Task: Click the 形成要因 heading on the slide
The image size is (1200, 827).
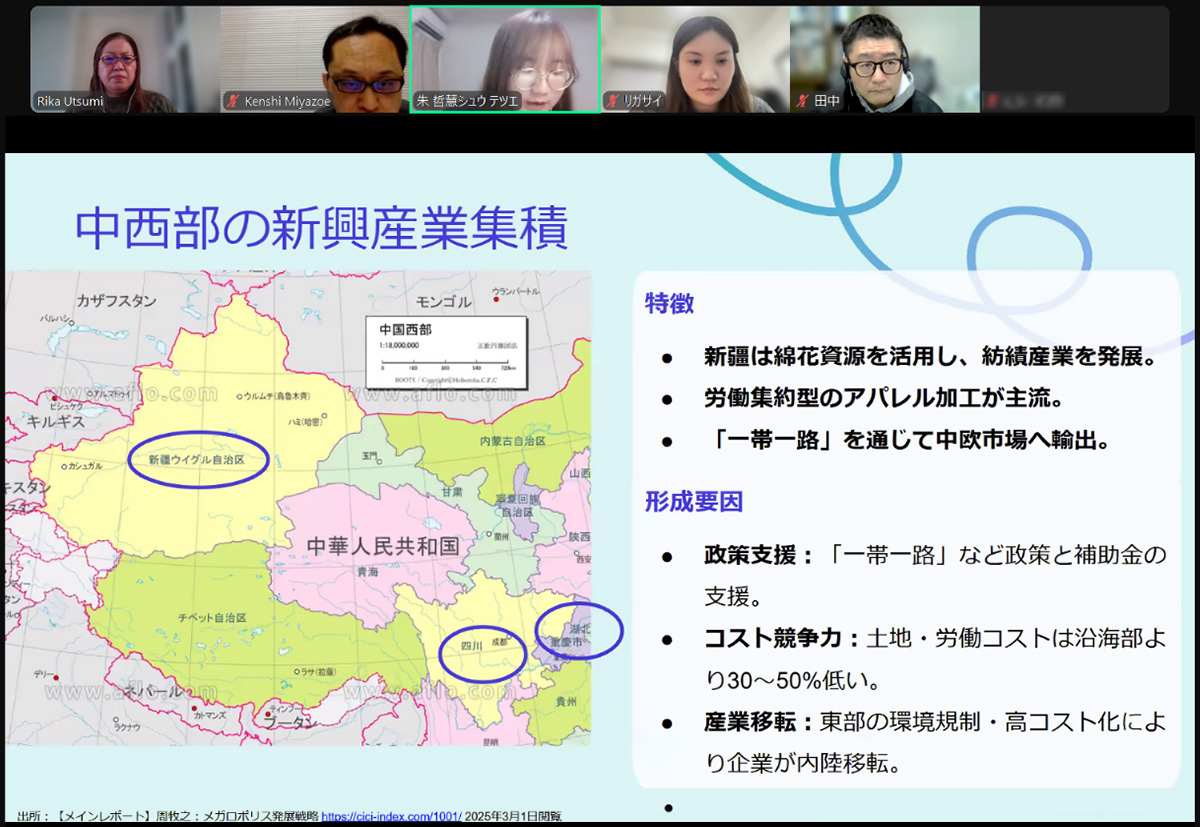Action: tap(694, 502)
